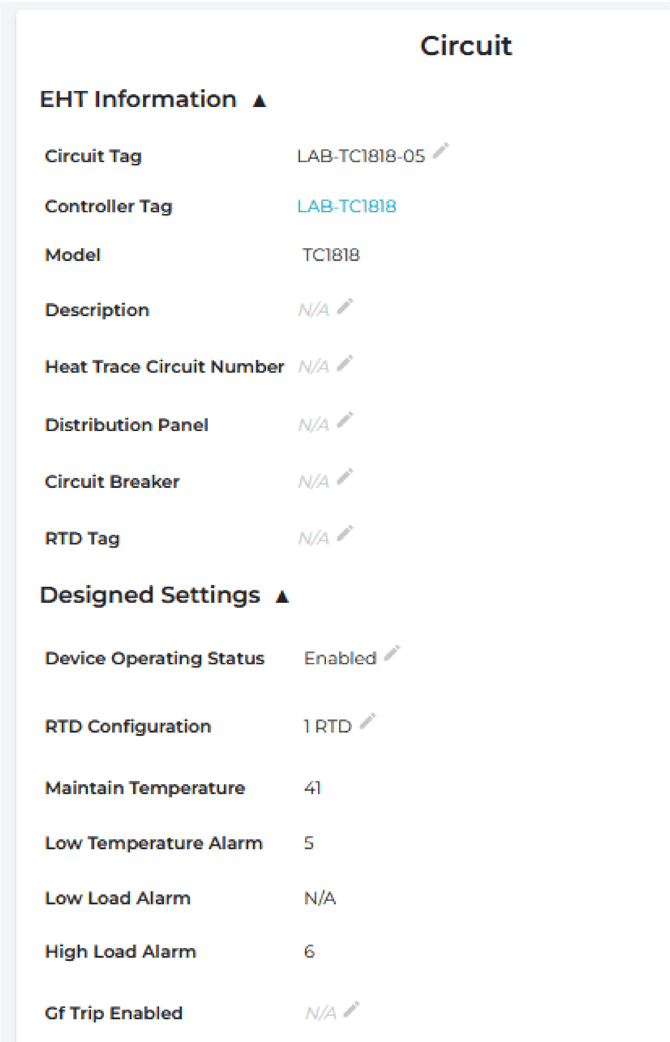This screenshot has height=1042, width=670.
Task: Select the Model value TC1818
Action: (331, 256)
